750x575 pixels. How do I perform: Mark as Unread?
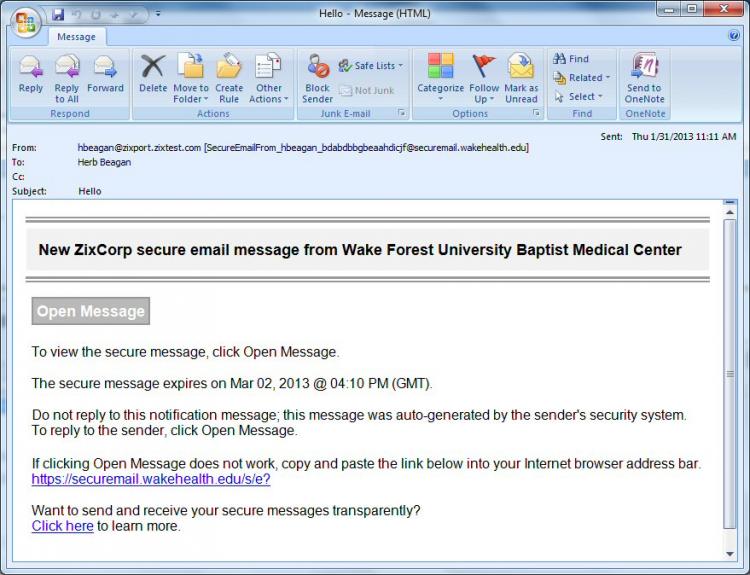(521, 79)
